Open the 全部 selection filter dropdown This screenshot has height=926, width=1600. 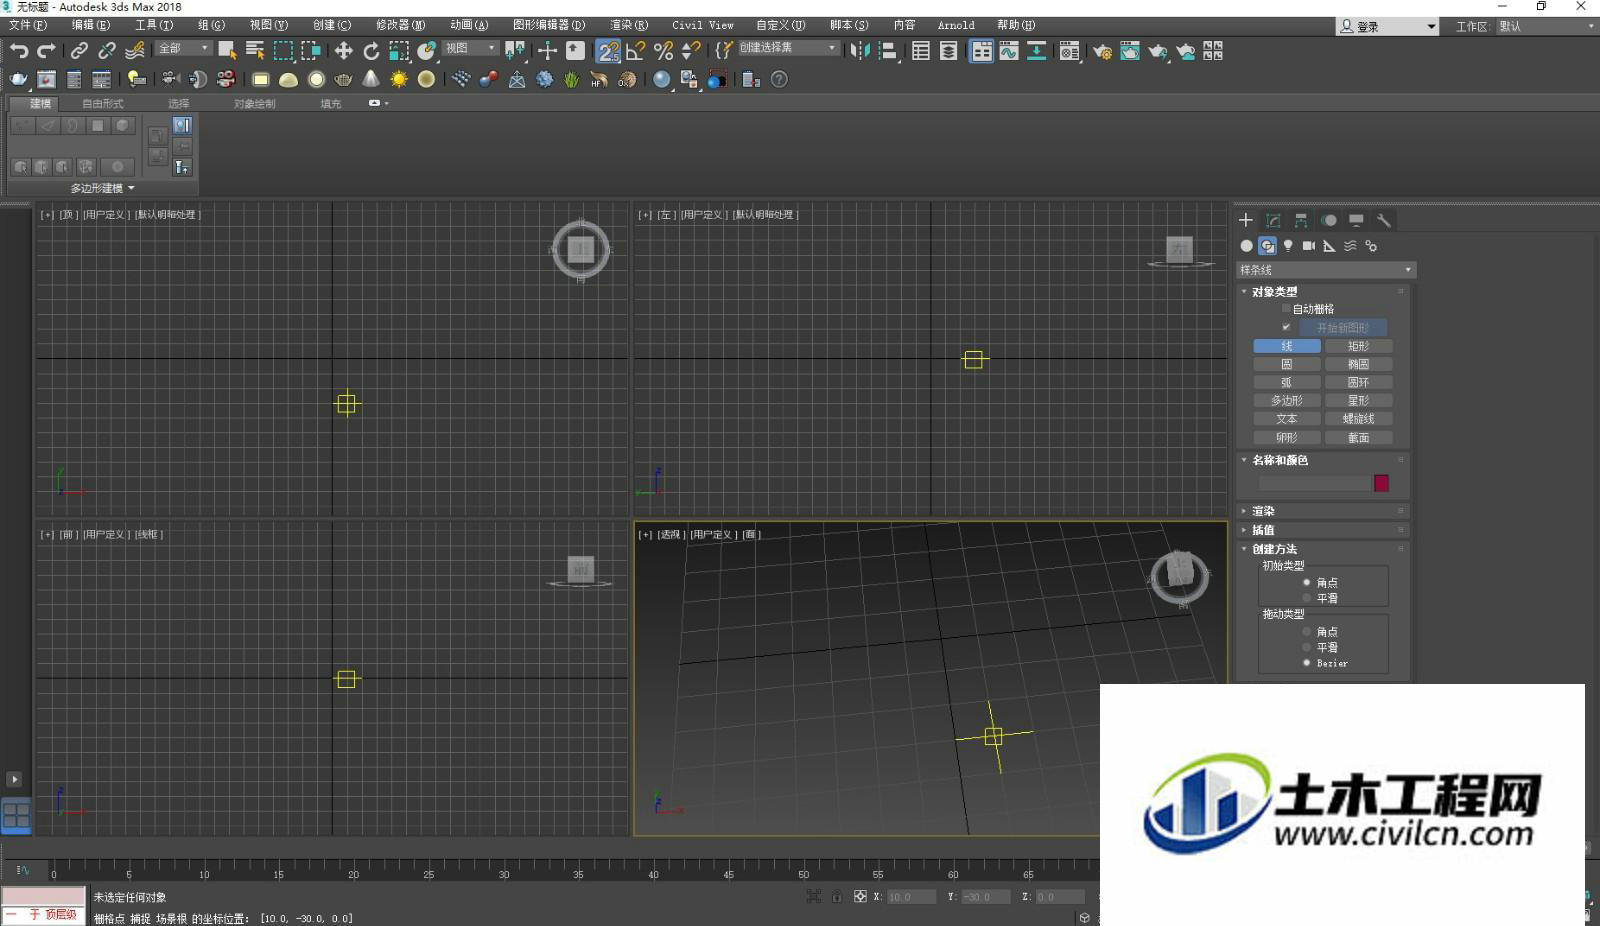184,48
